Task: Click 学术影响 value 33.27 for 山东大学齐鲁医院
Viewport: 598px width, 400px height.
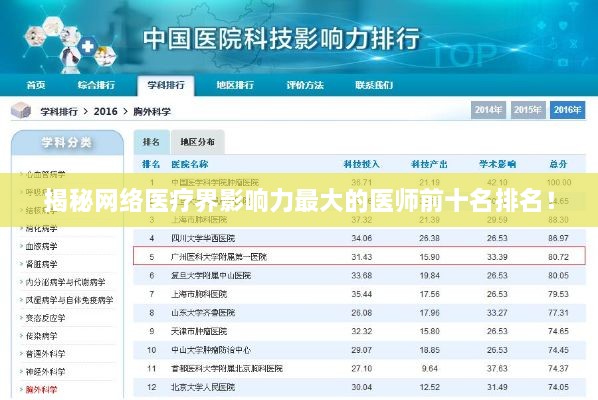Action: click(497, 313)
